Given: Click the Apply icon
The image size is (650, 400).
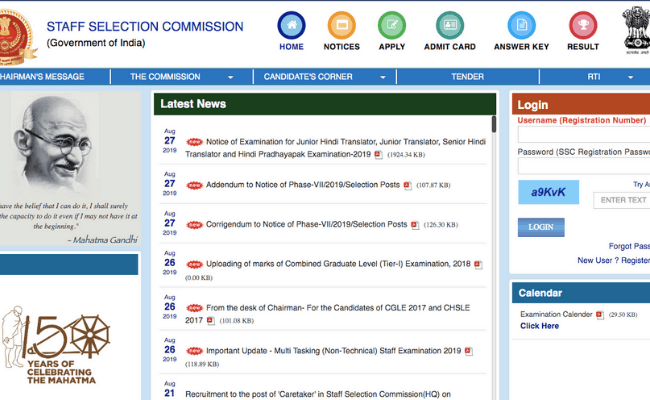Looking at the screenshot, I should (x=392, y=26).
